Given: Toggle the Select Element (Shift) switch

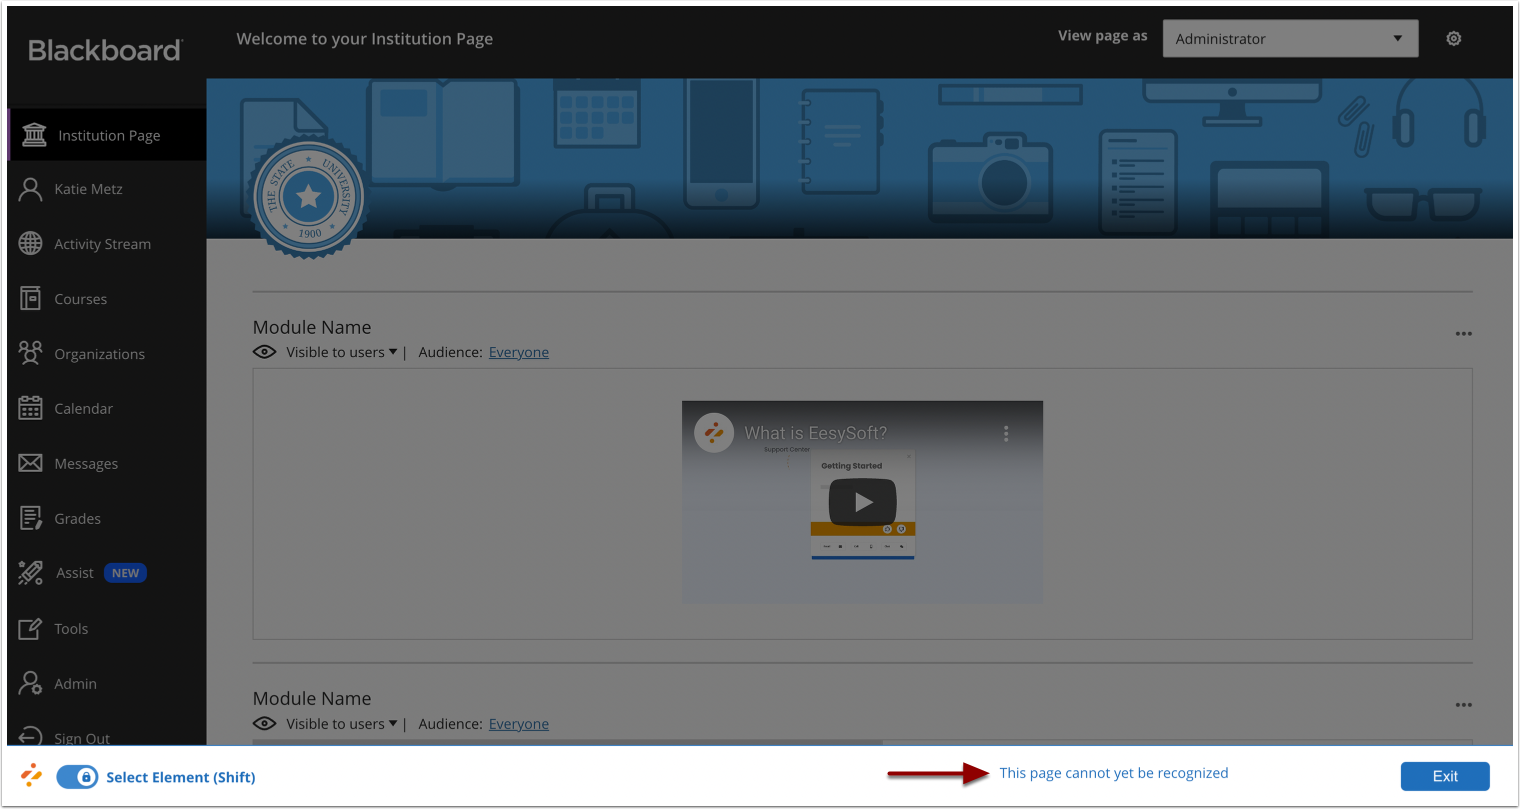Looking at the screenshot, I should point(77,776).
